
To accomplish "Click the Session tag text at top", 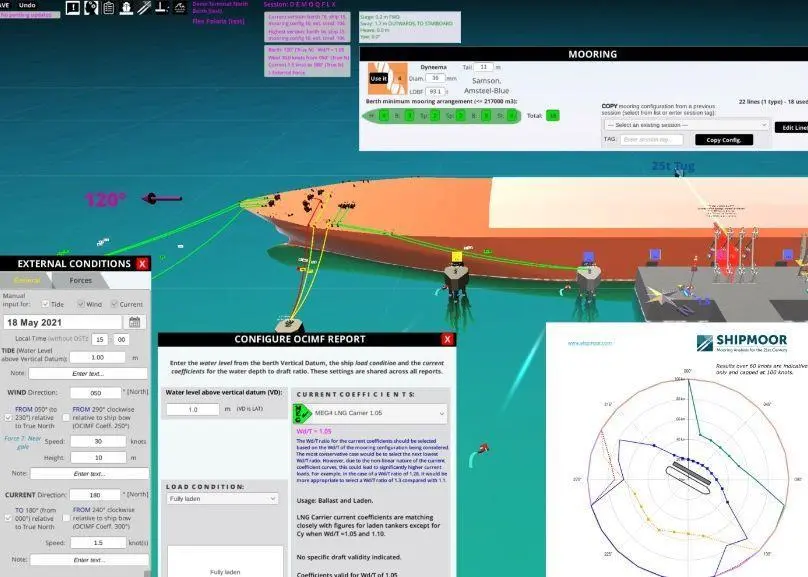I will (299, 4).
